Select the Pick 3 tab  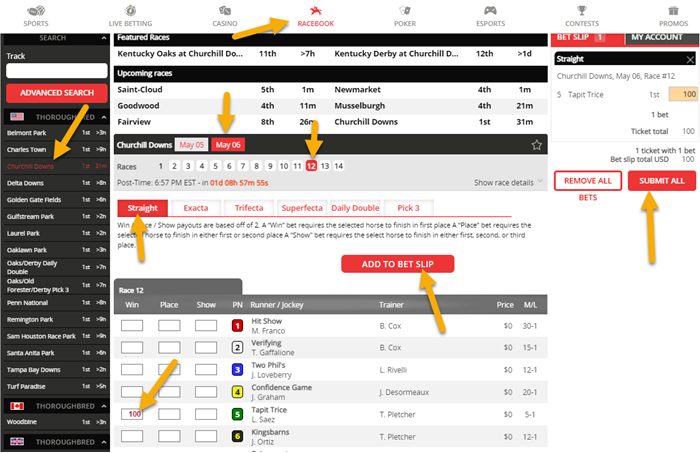tap(408, 208)
